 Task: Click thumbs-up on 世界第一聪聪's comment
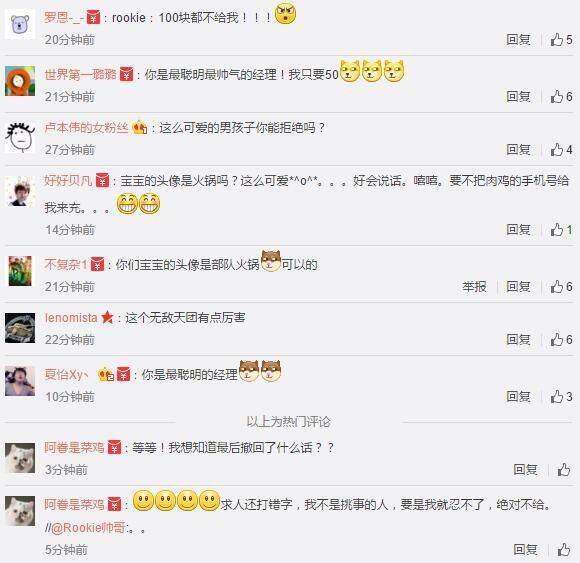(561, 97)
